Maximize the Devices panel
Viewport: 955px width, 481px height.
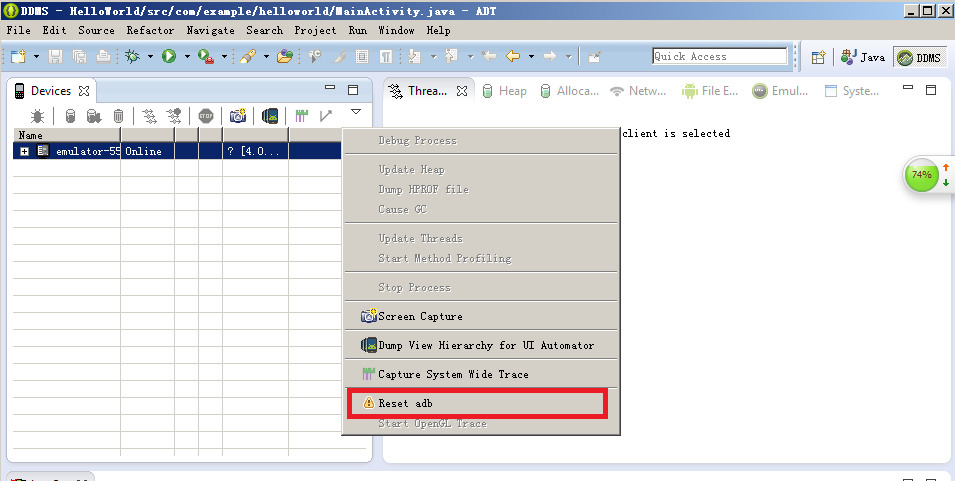353,90
